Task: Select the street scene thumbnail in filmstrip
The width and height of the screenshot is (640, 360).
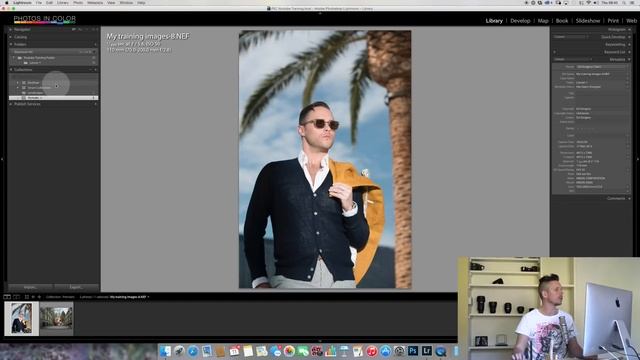Action: point(56,318)
